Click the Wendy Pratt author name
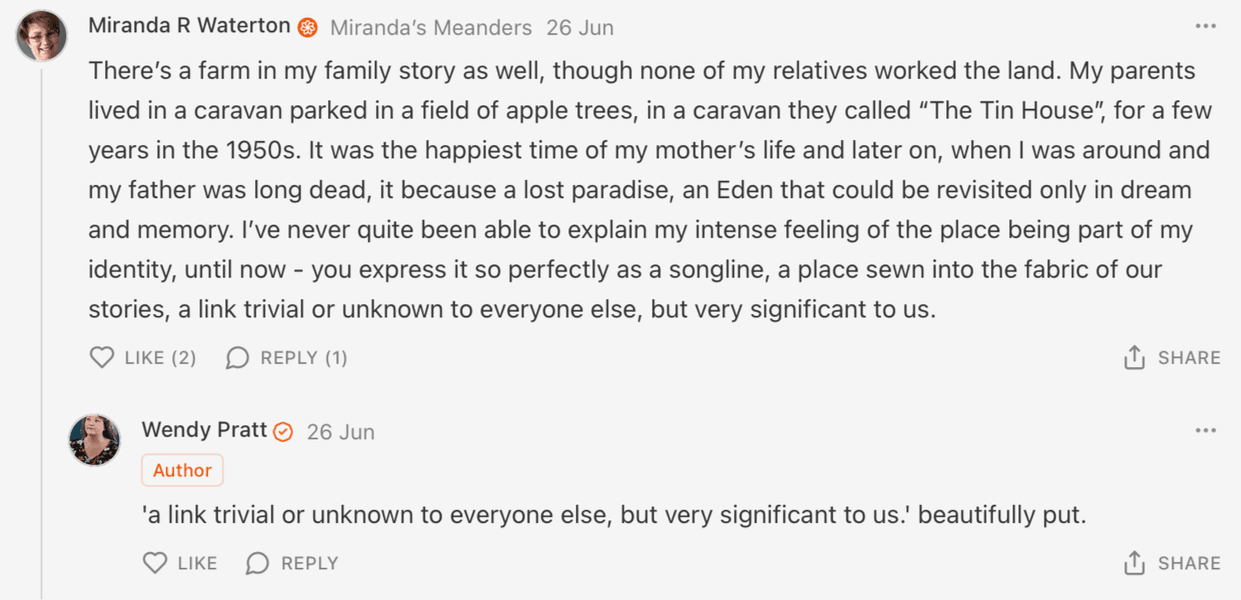Image resolution: width=1241 pixels, height=600 pixels. tap(204, 430)
